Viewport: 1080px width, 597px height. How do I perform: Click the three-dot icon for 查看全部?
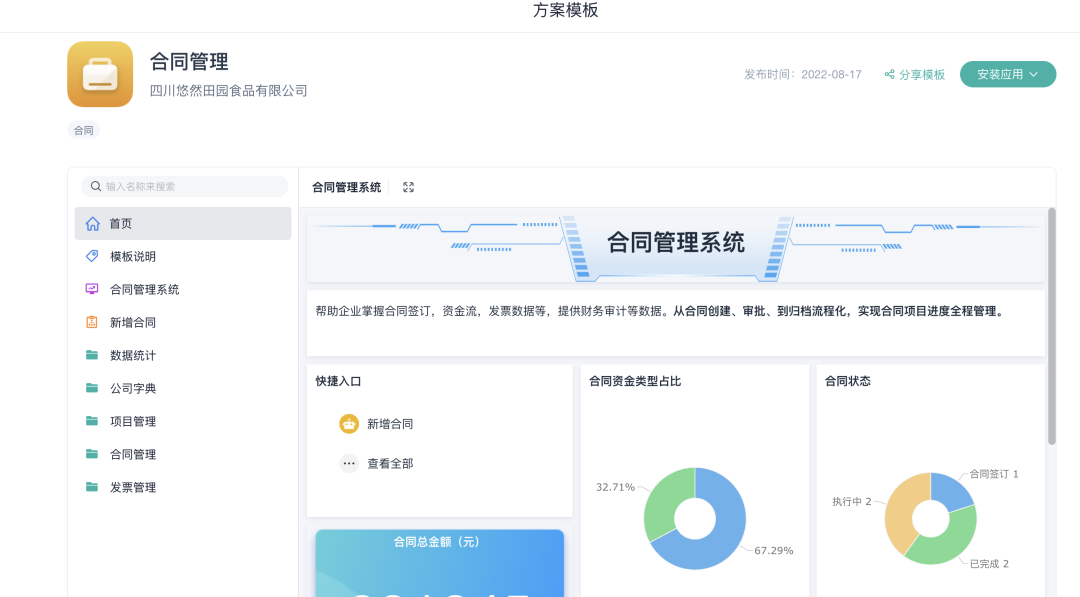(x=349, y=463)
